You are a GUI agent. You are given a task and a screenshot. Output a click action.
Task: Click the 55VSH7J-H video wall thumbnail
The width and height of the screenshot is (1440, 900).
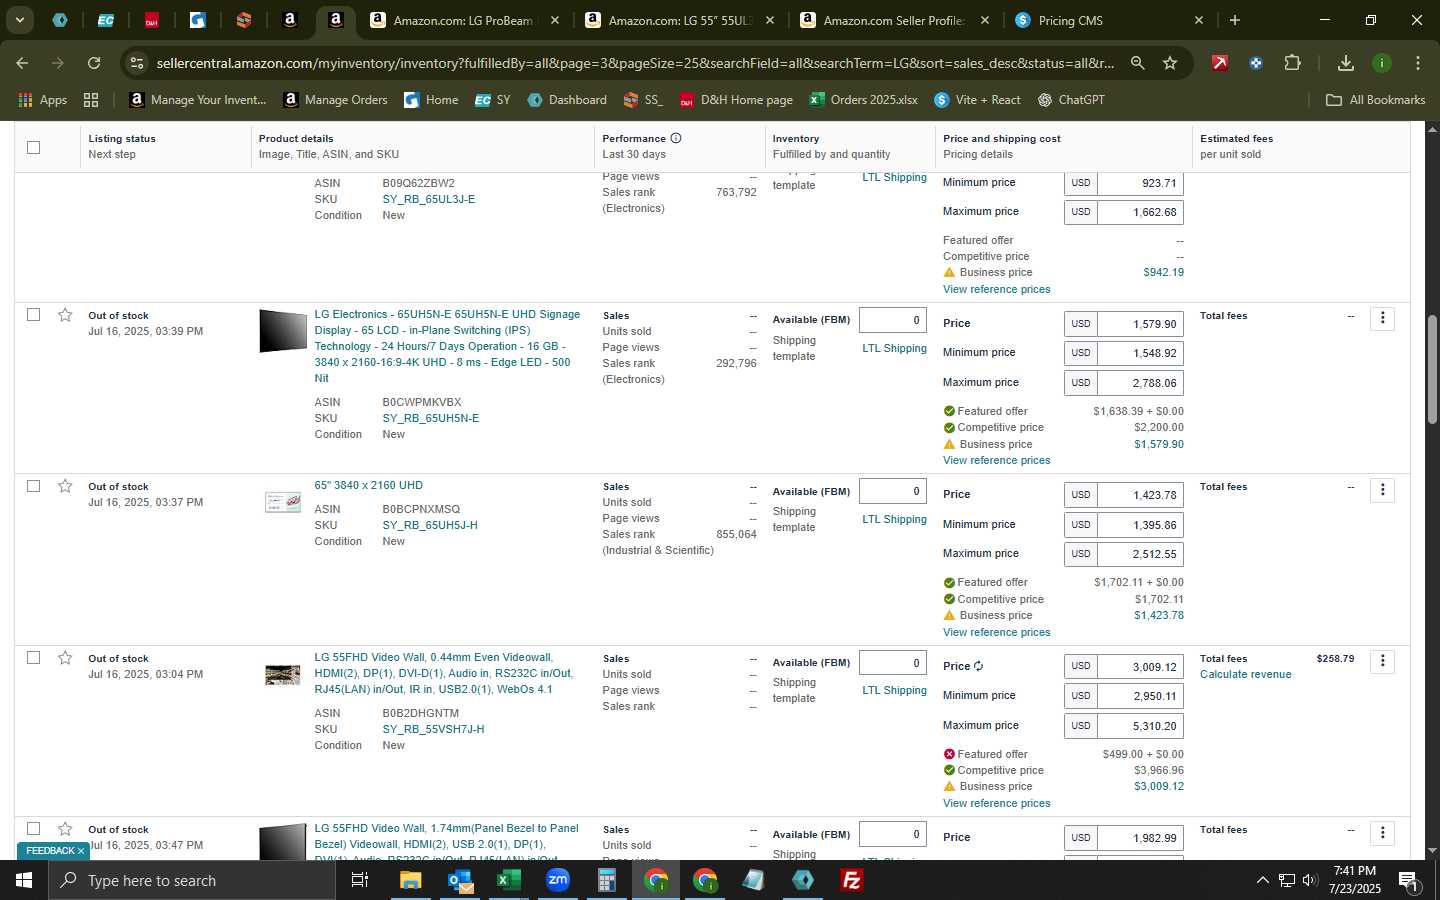283,675
